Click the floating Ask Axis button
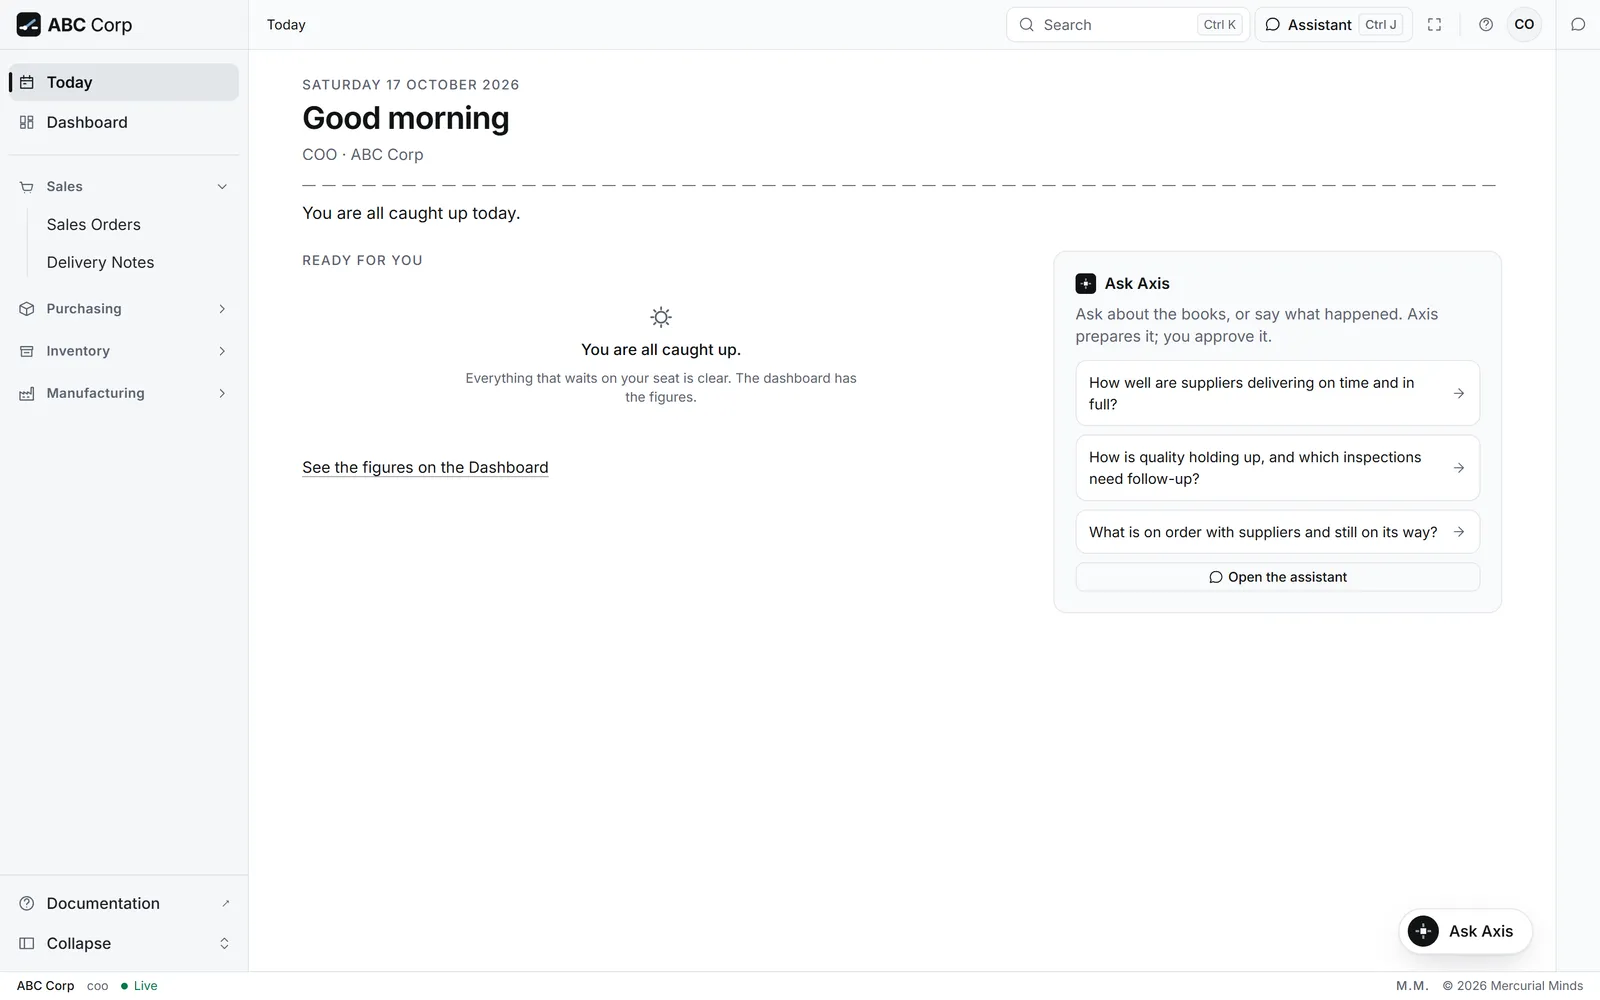1600x1000 pixels. pos(1465,931)
